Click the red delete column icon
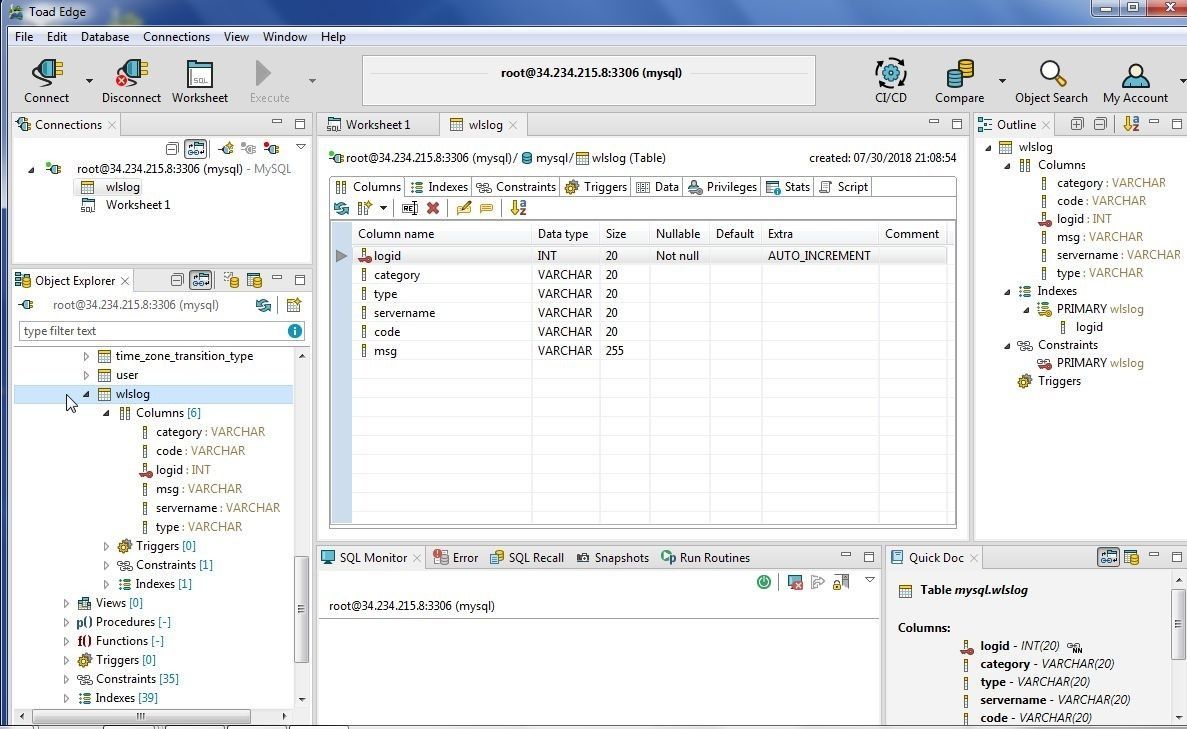 (x=433, y=208)
